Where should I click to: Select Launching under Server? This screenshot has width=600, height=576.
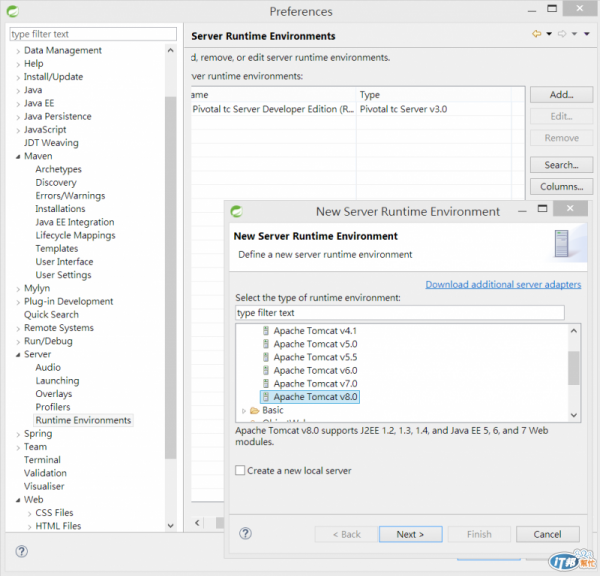pyautogui.click(x=57, y=380)
